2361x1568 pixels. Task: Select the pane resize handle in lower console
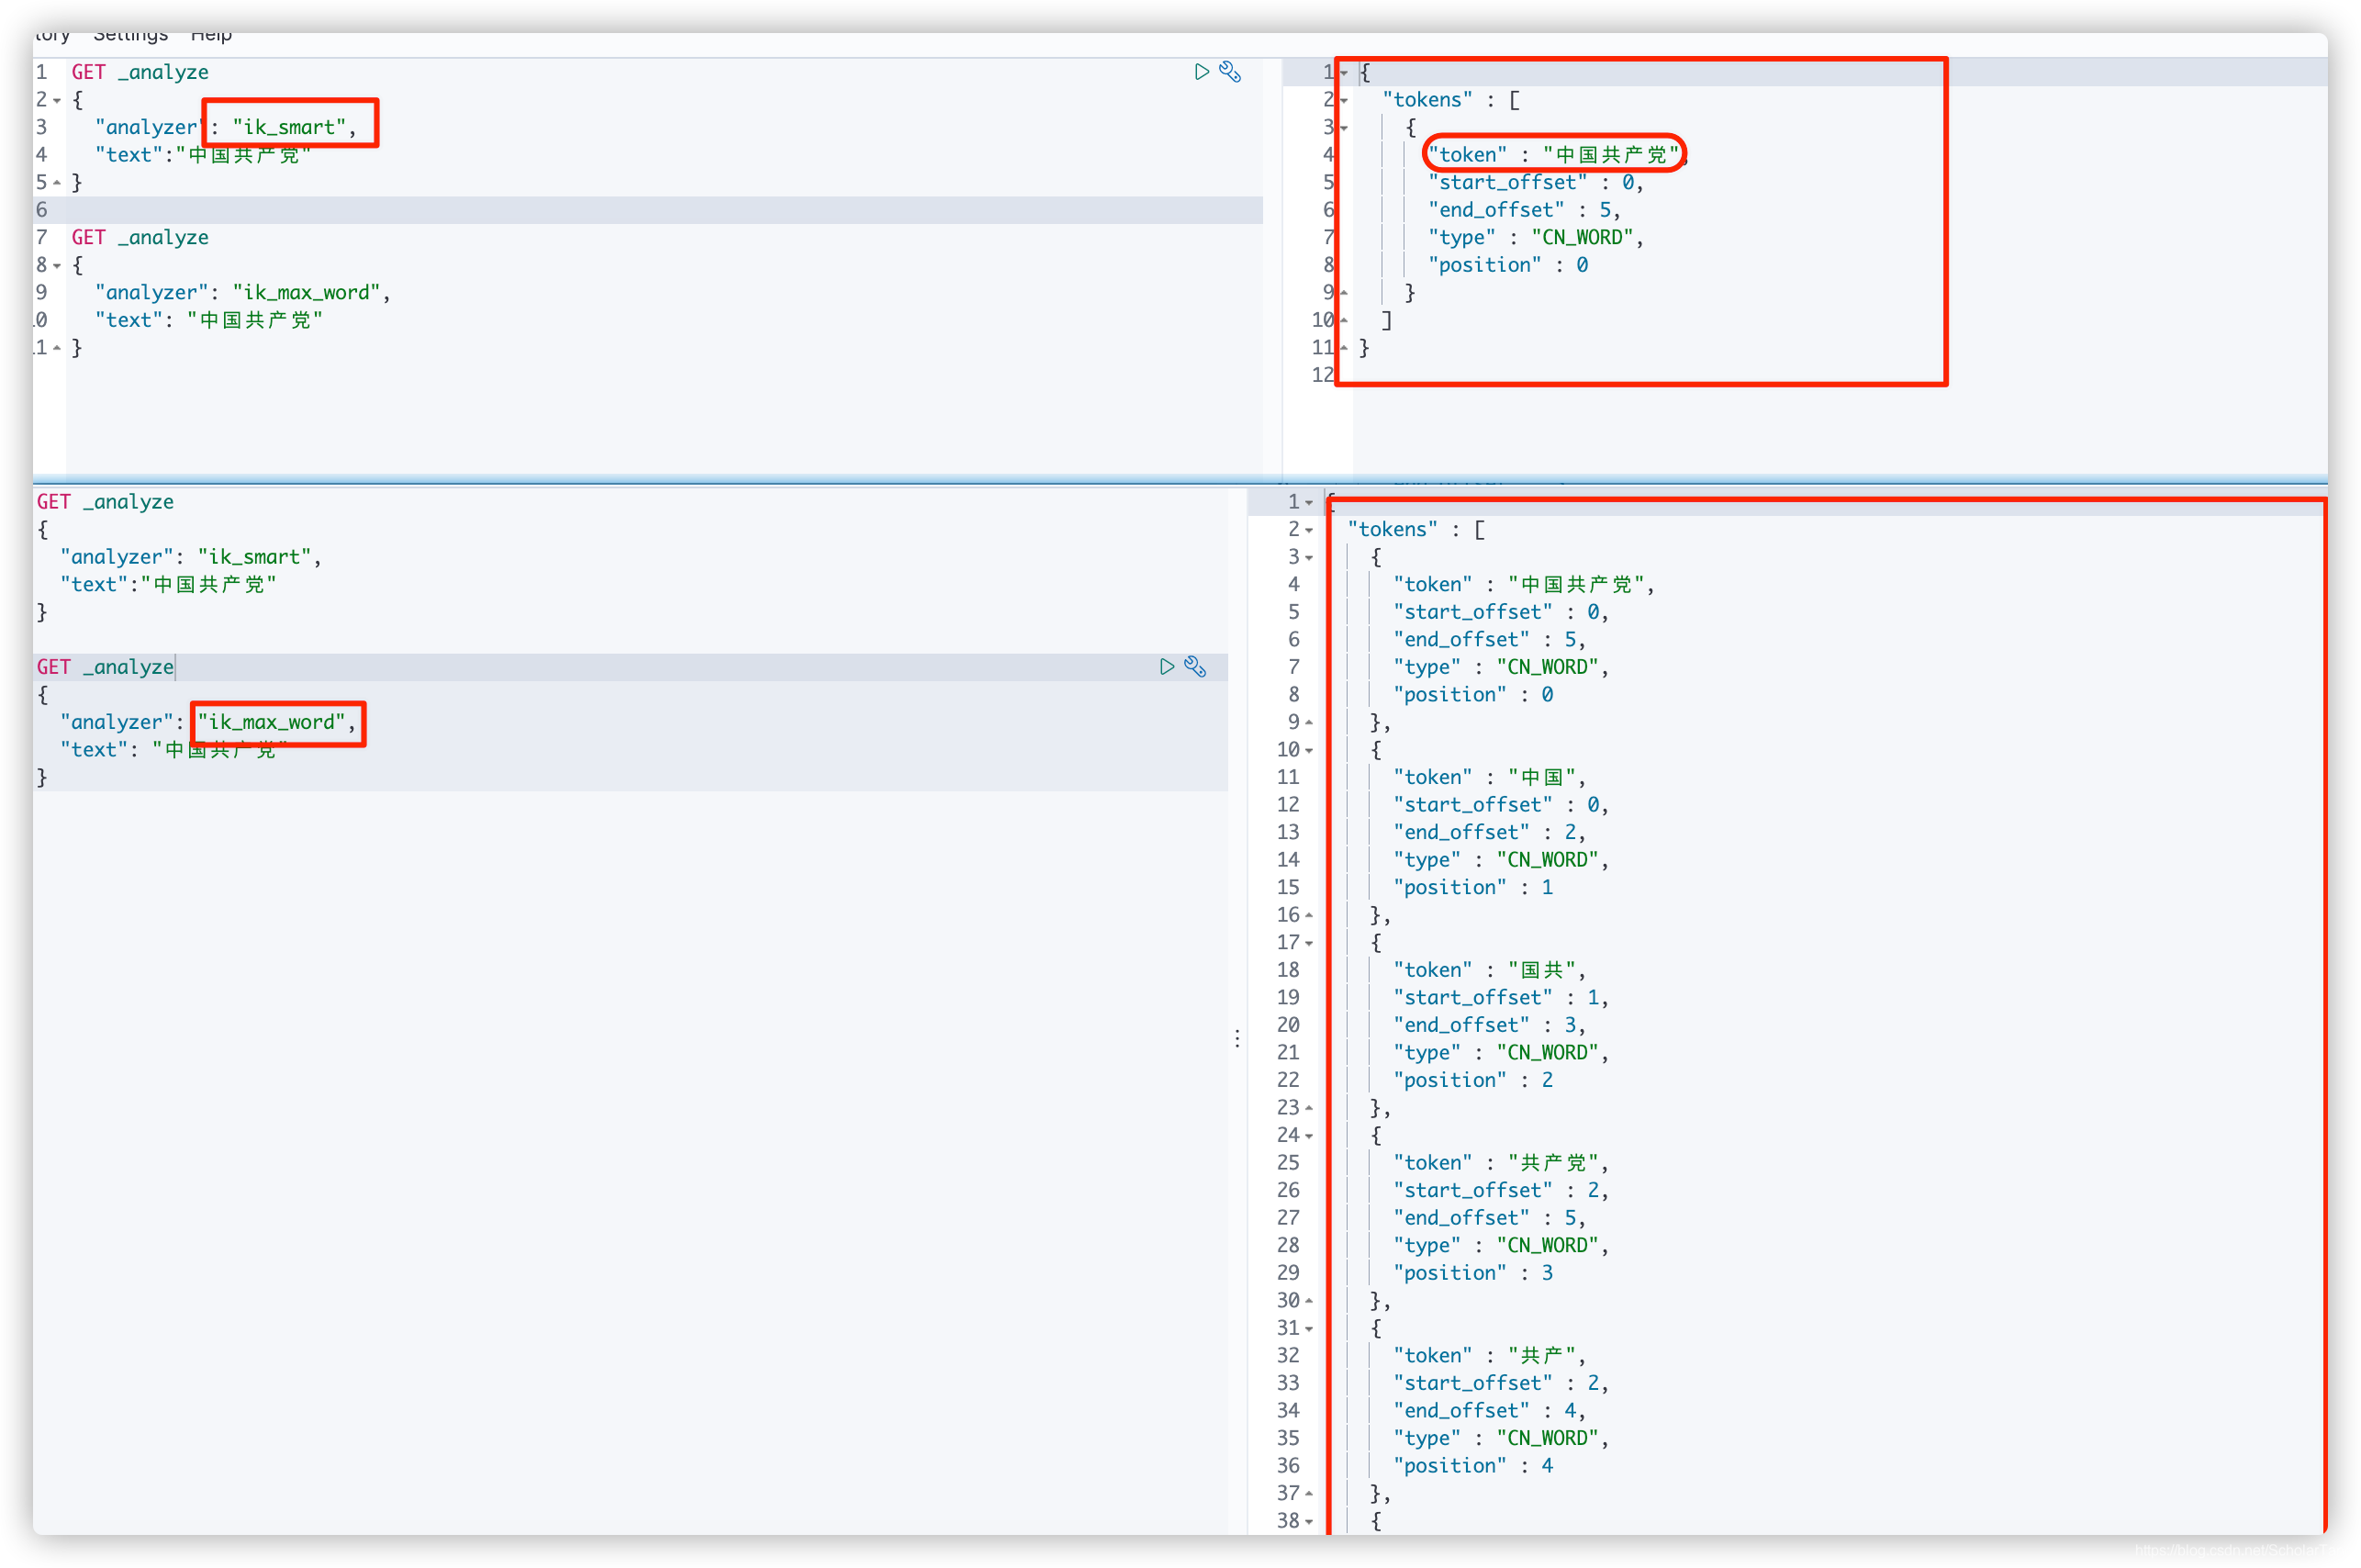click(x=1238, y=1039)
